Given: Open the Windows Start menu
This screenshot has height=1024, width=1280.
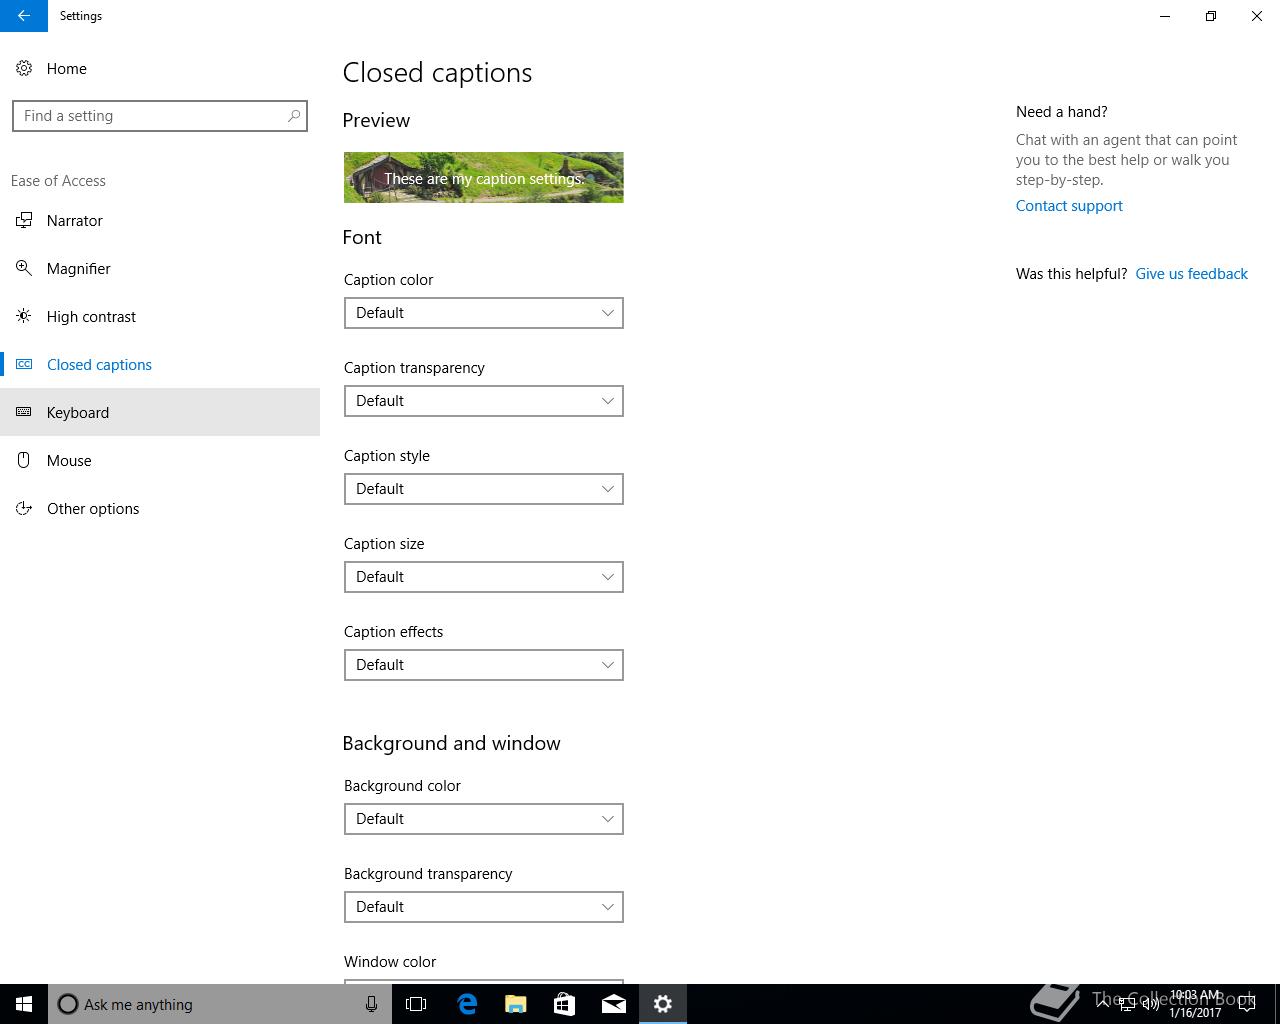Looking at the screenshot, I should [24, 1004].
